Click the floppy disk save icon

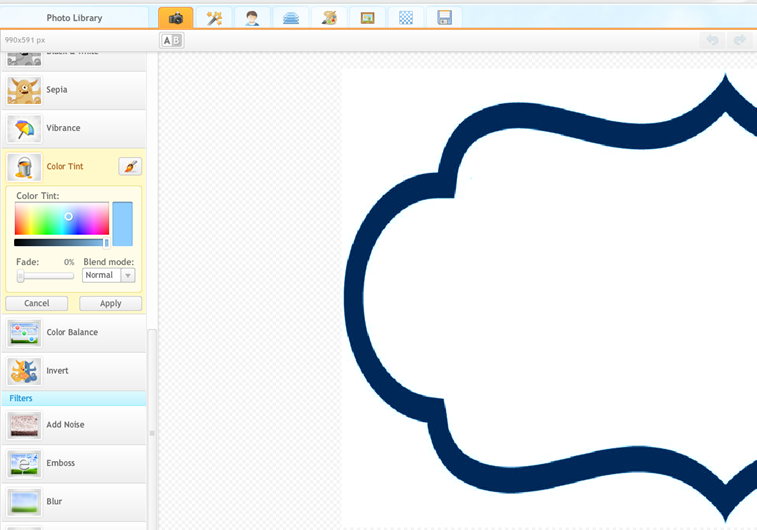444,18
